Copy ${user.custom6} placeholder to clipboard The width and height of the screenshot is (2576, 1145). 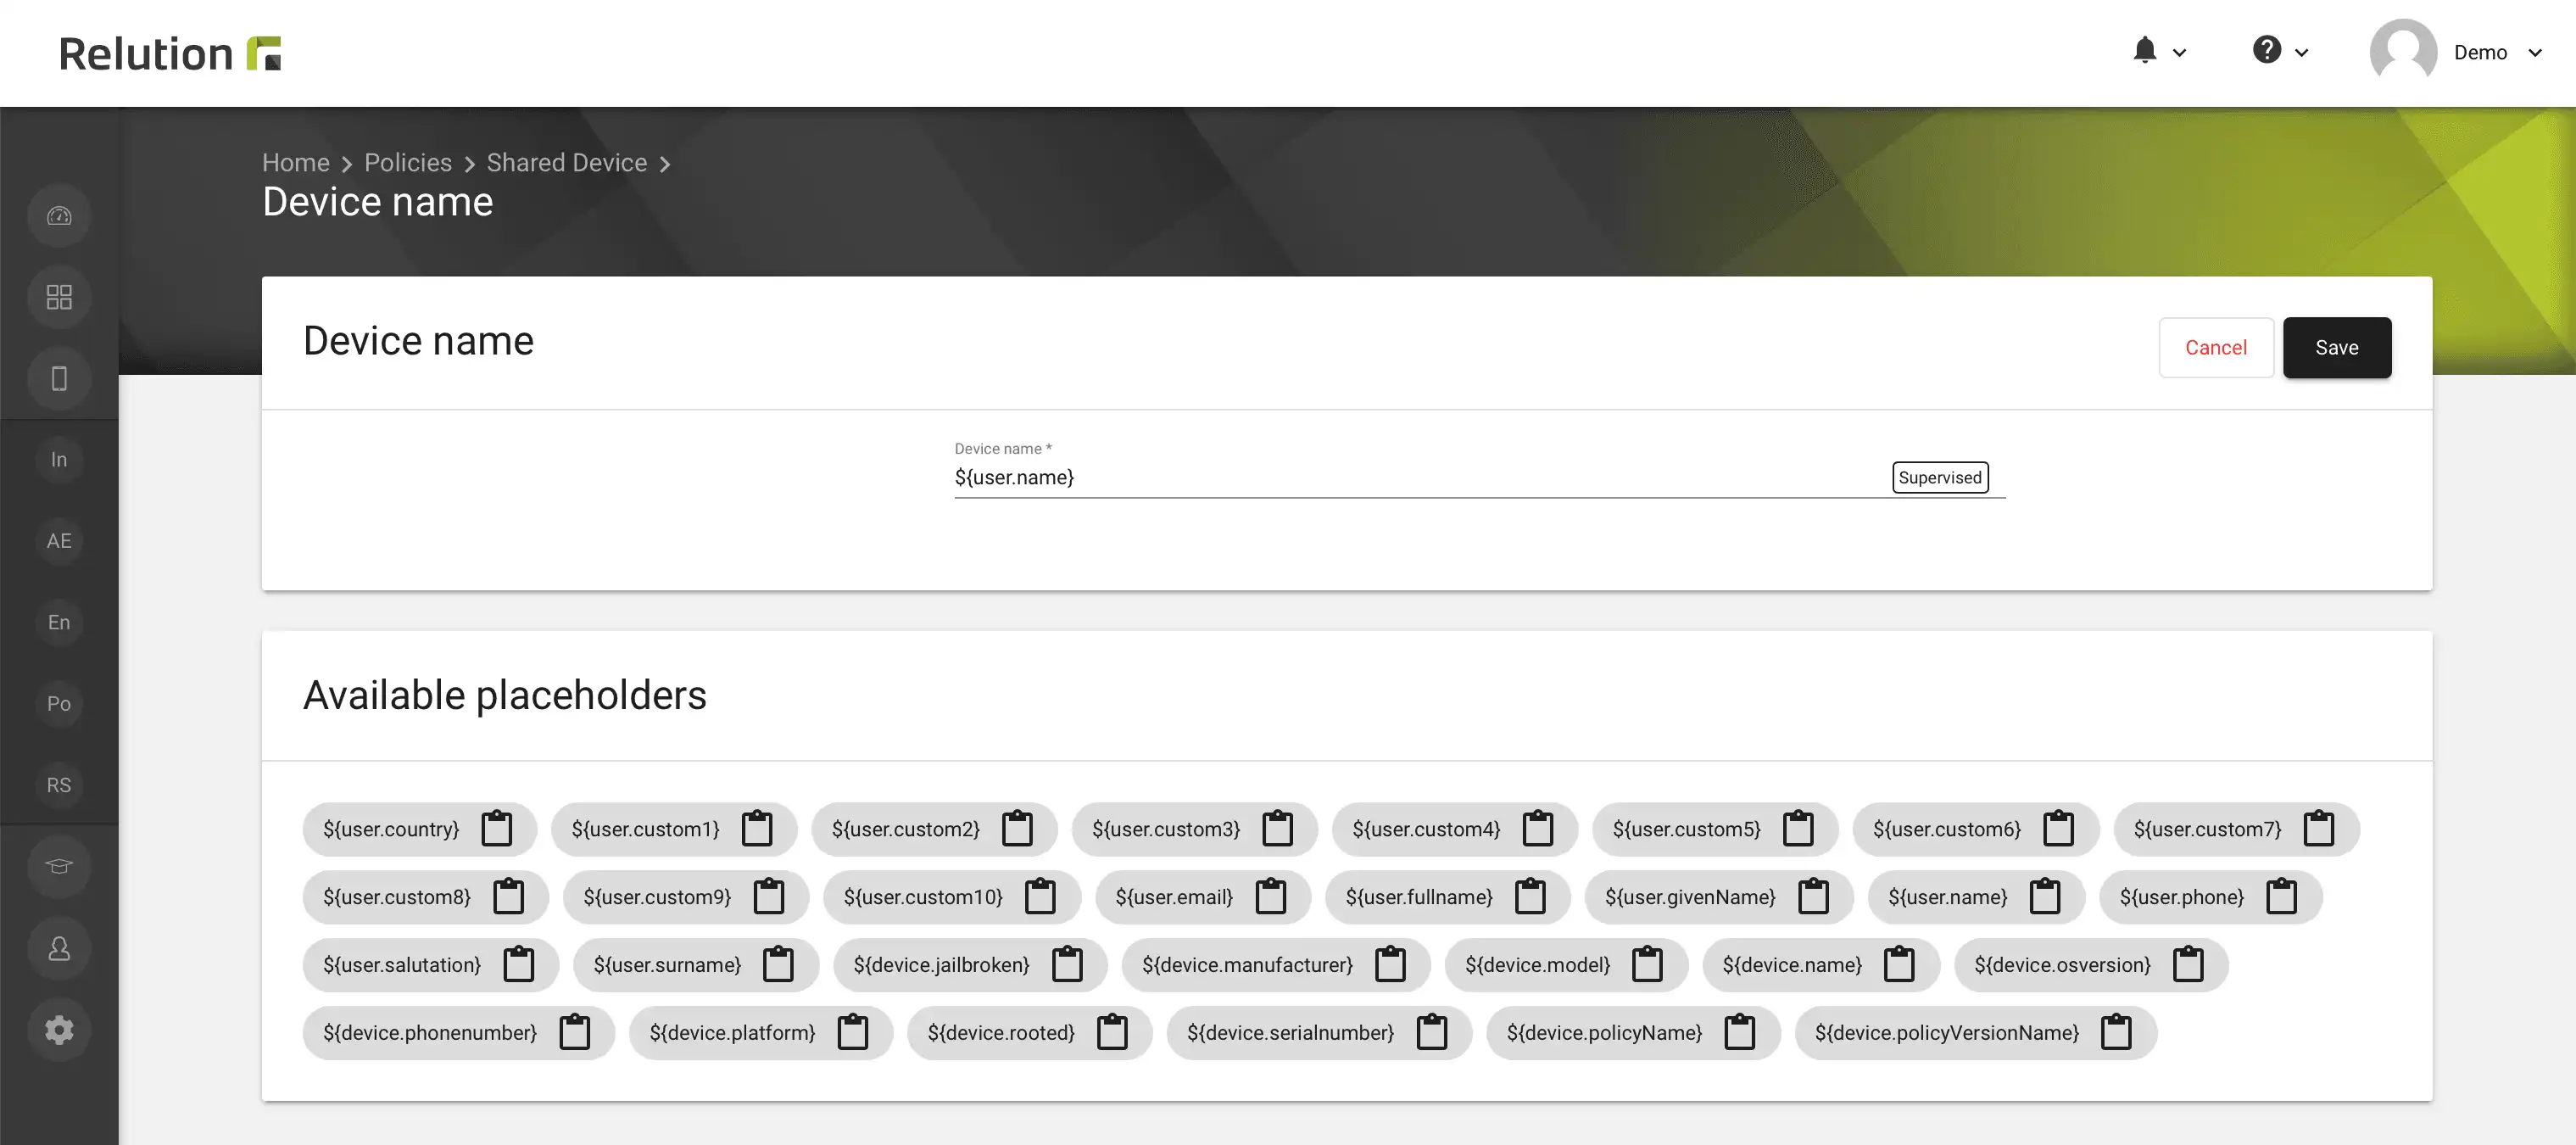point(2058,829)
